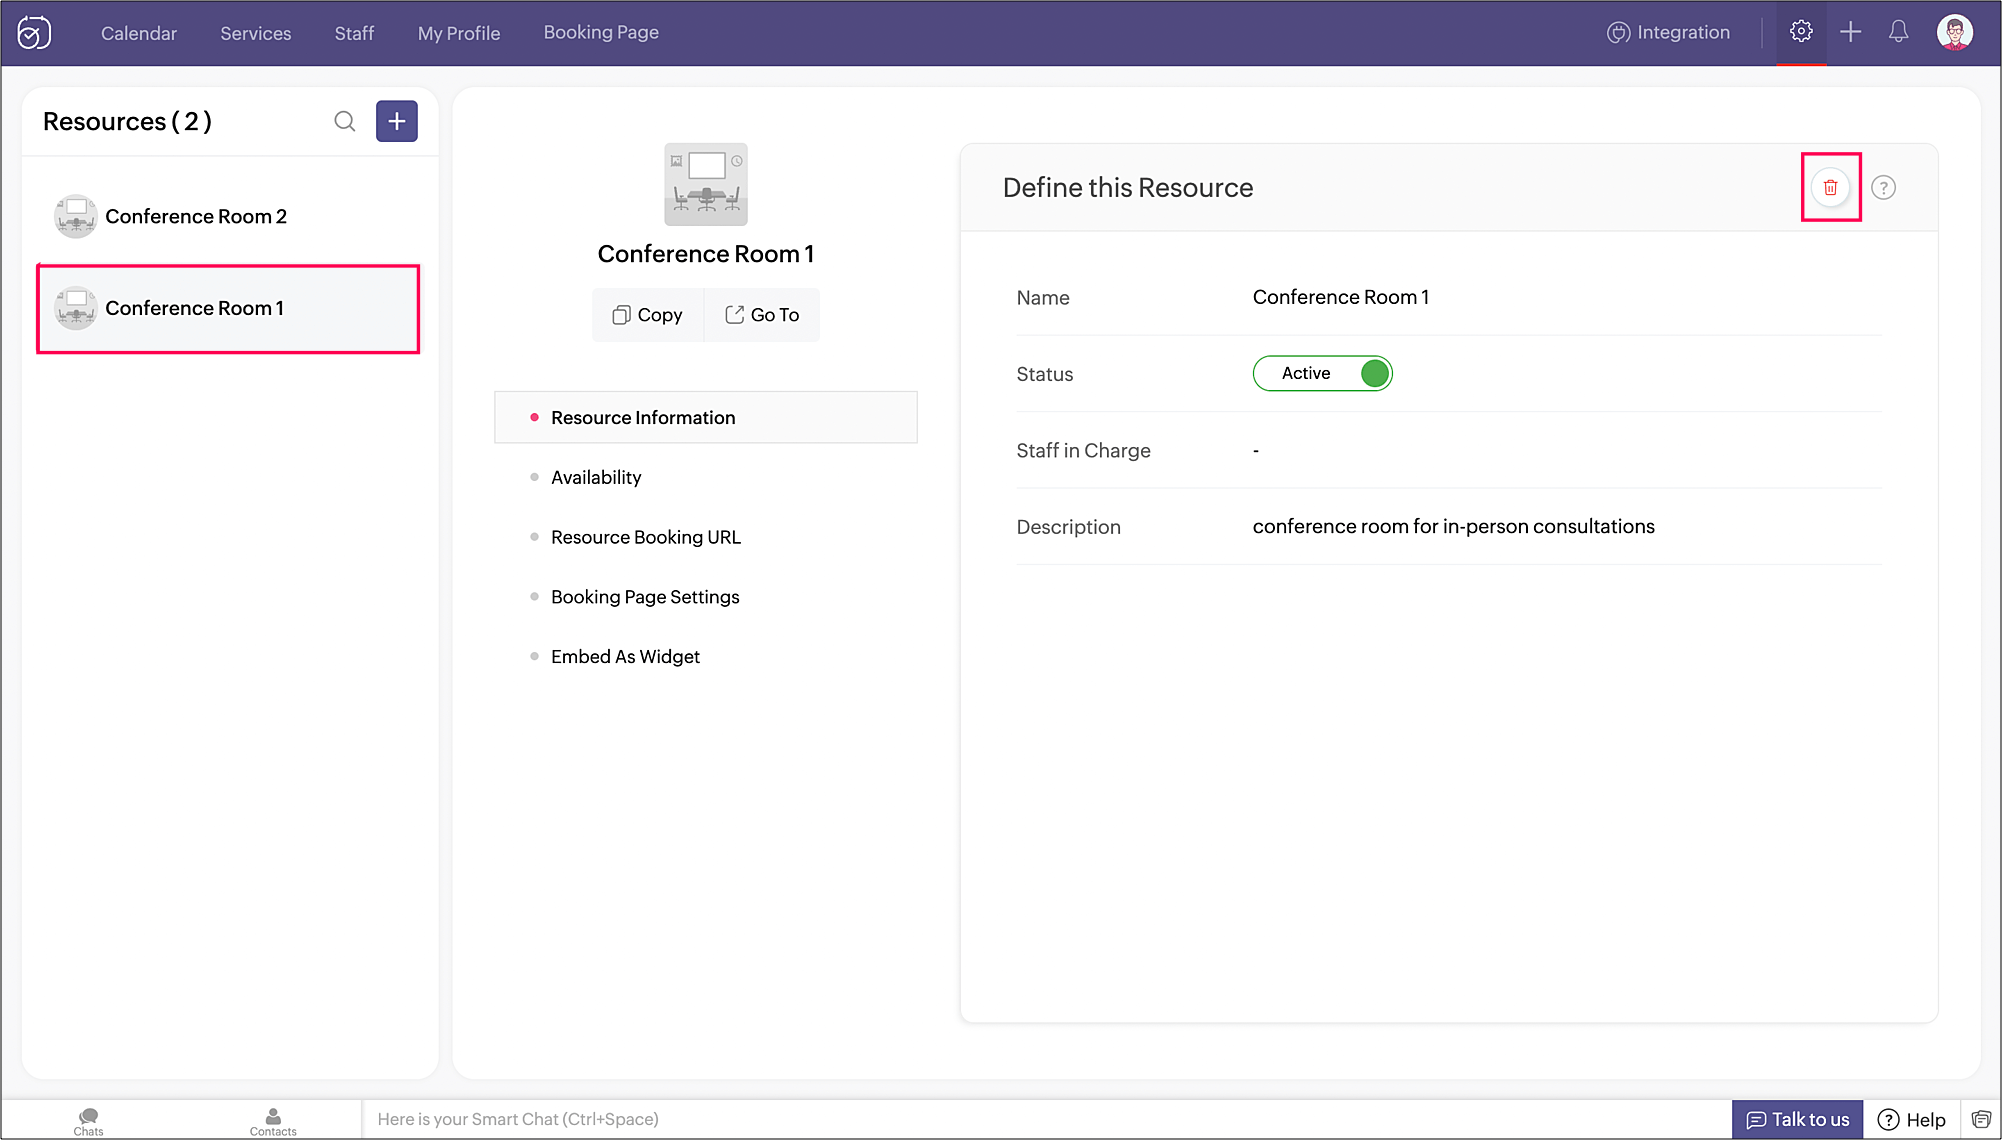
Task: Click the Copy button
Action: pyautogui.click(x=648, y=315)
